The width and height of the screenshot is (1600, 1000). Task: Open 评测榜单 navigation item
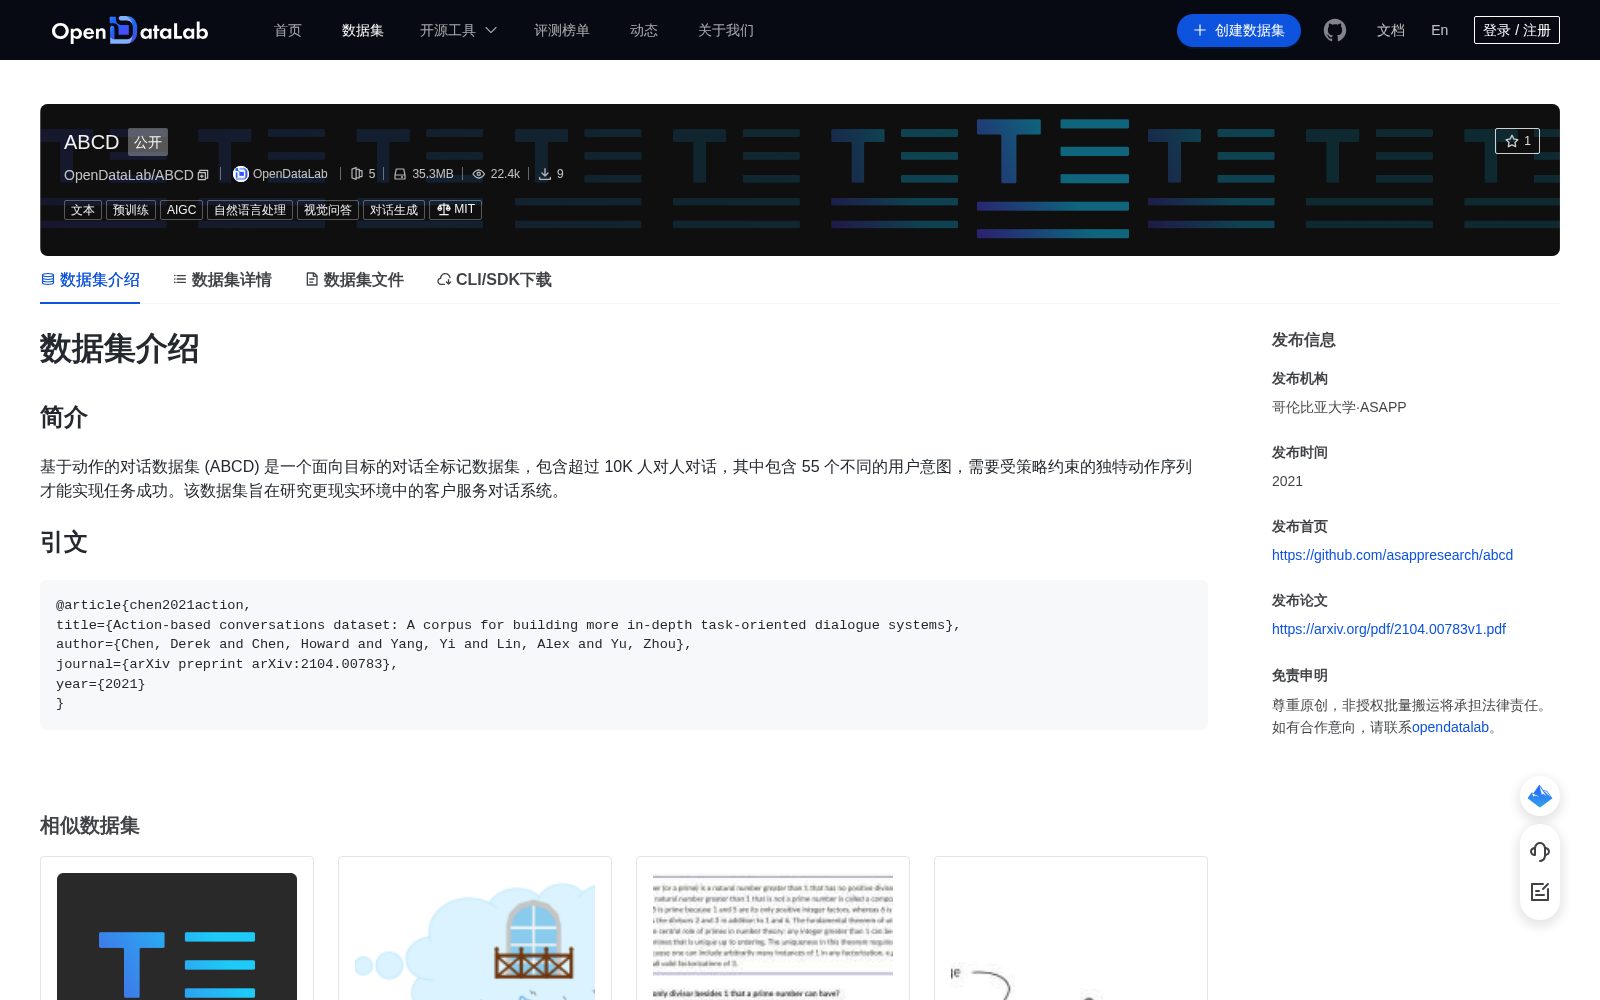(x=562, y=30)
